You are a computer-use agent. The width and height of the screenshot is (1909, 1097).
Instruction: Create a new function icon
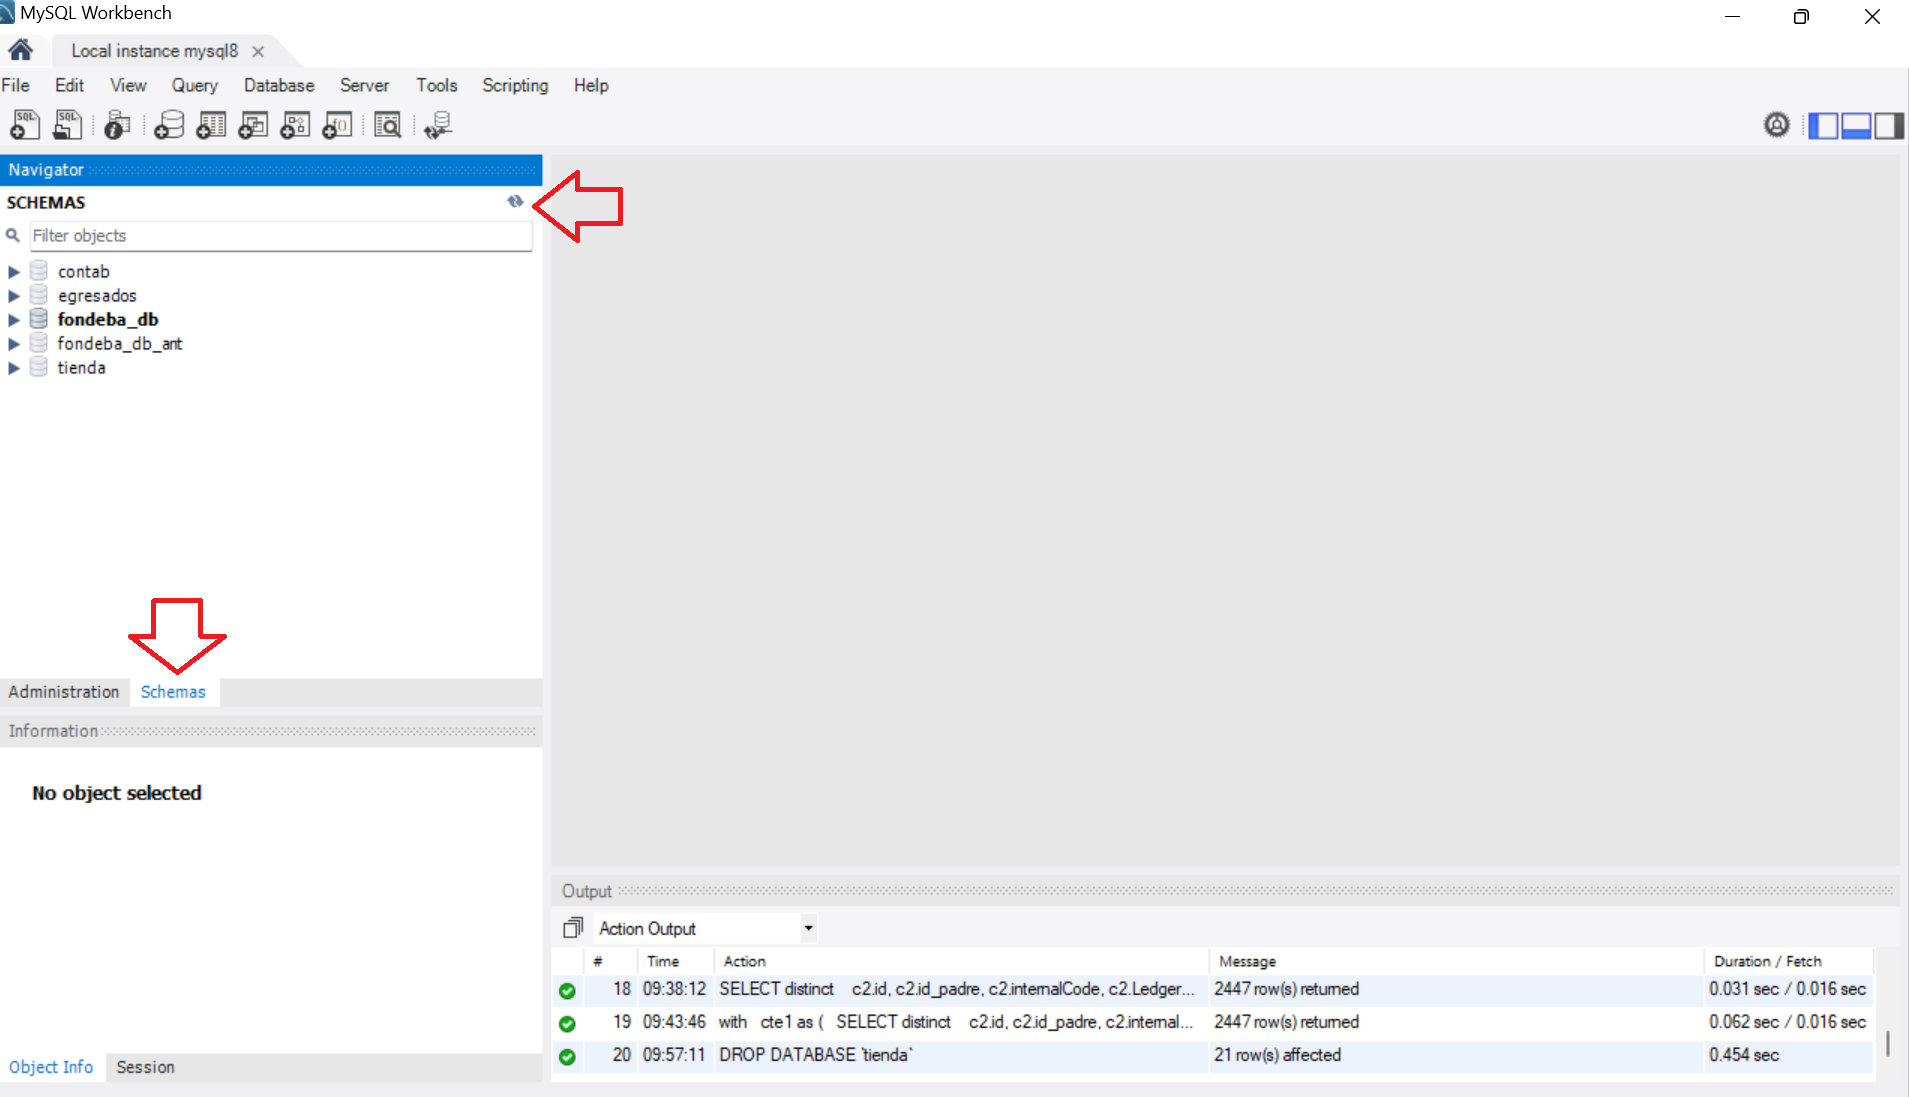point(337,125)
